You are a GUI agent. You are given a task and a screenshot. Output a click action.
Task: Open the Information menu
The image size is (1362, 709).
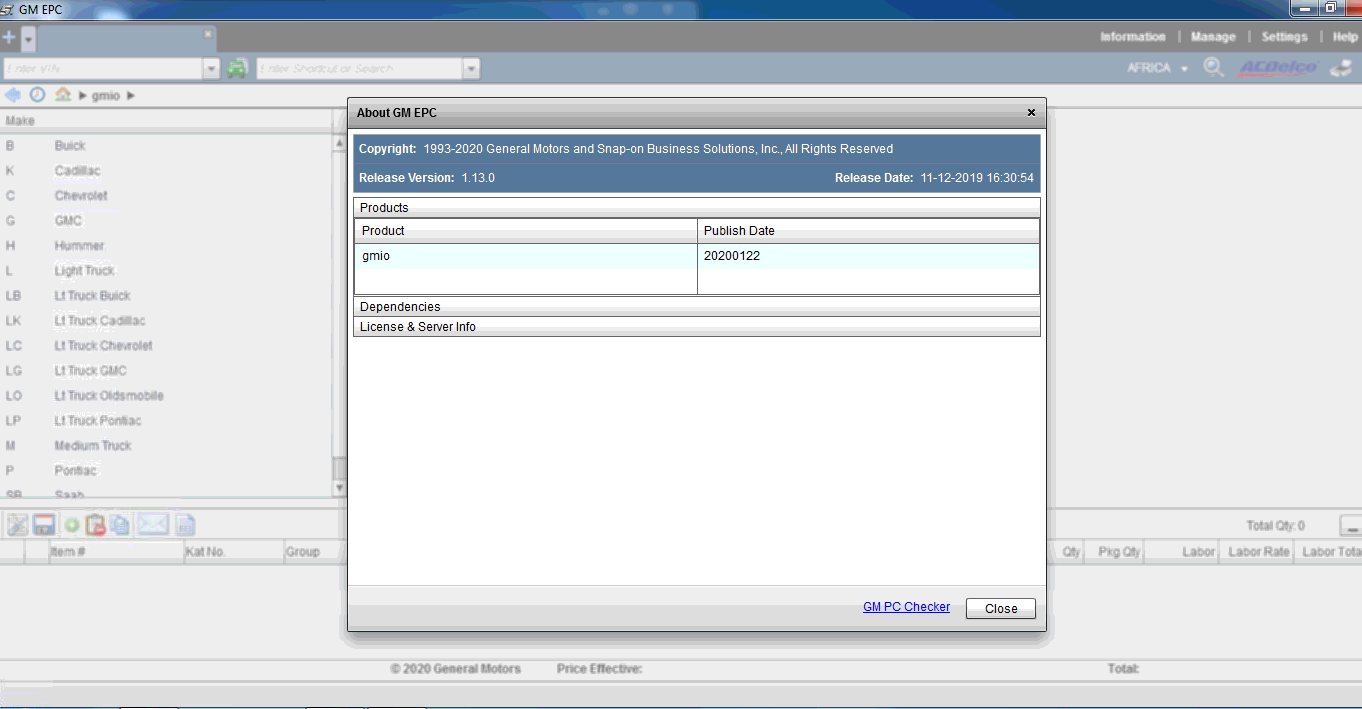click(1133, 37)
